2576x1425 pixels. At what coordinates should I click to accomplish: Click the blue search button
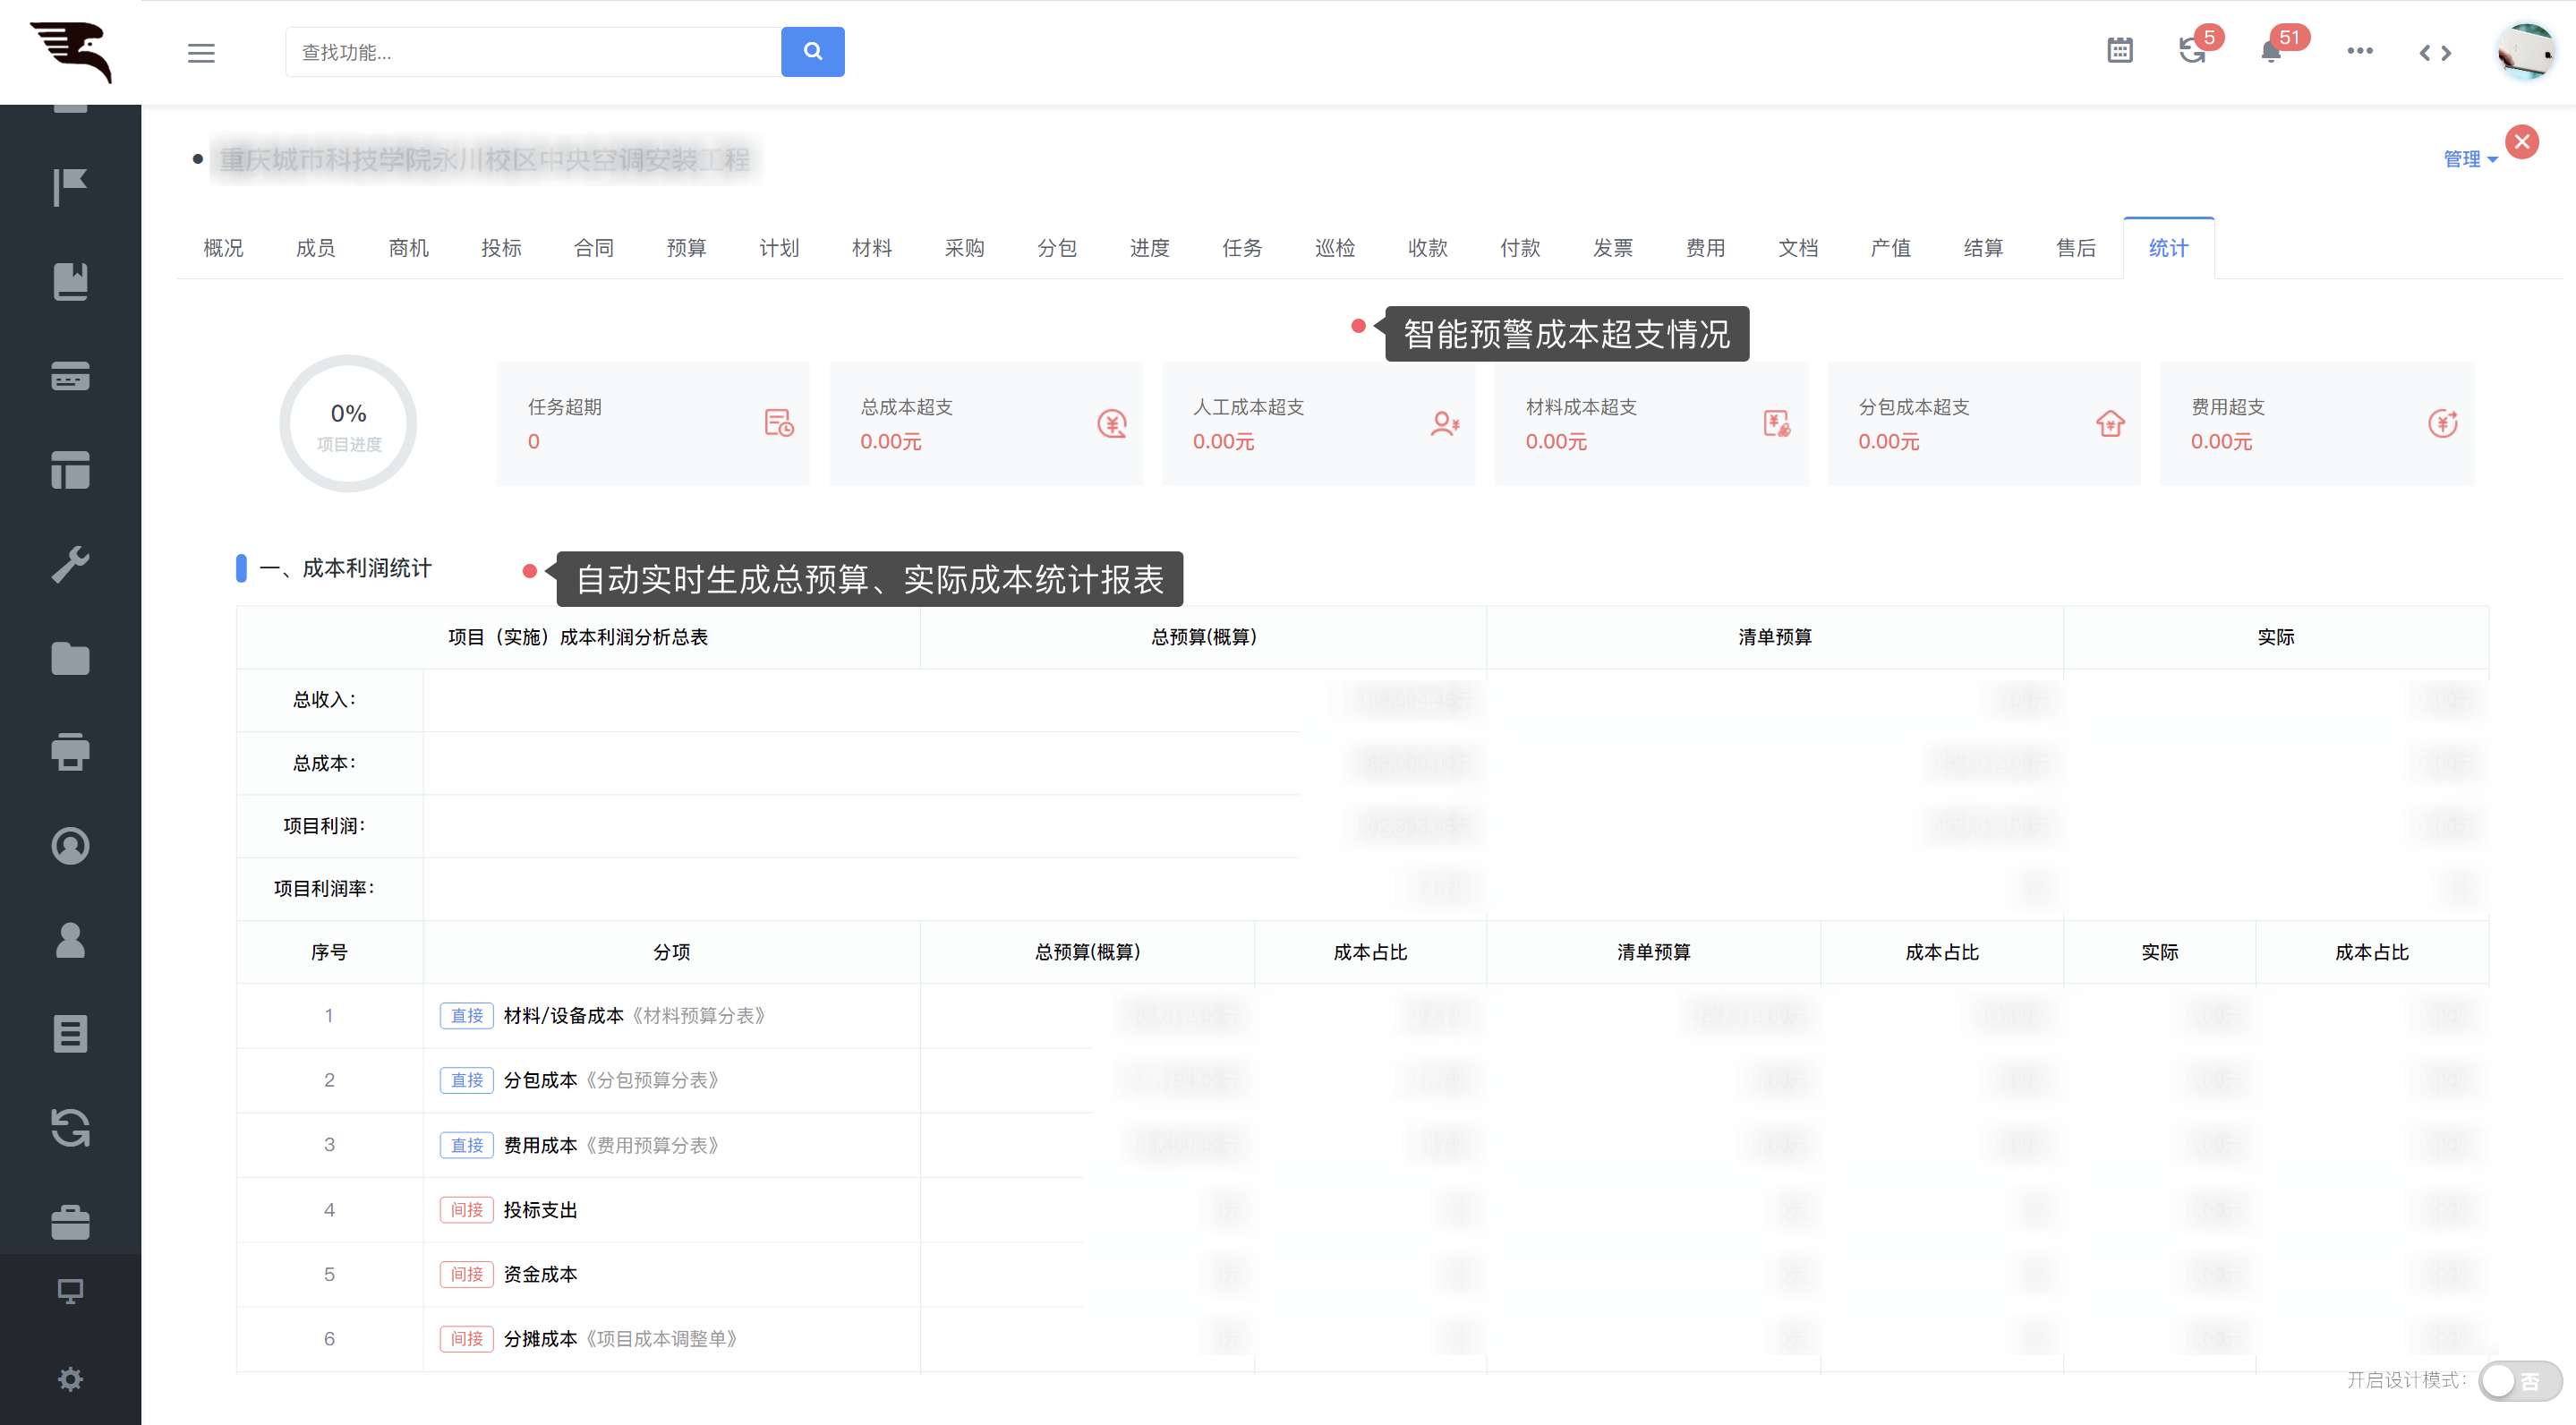tap(812, 52)
